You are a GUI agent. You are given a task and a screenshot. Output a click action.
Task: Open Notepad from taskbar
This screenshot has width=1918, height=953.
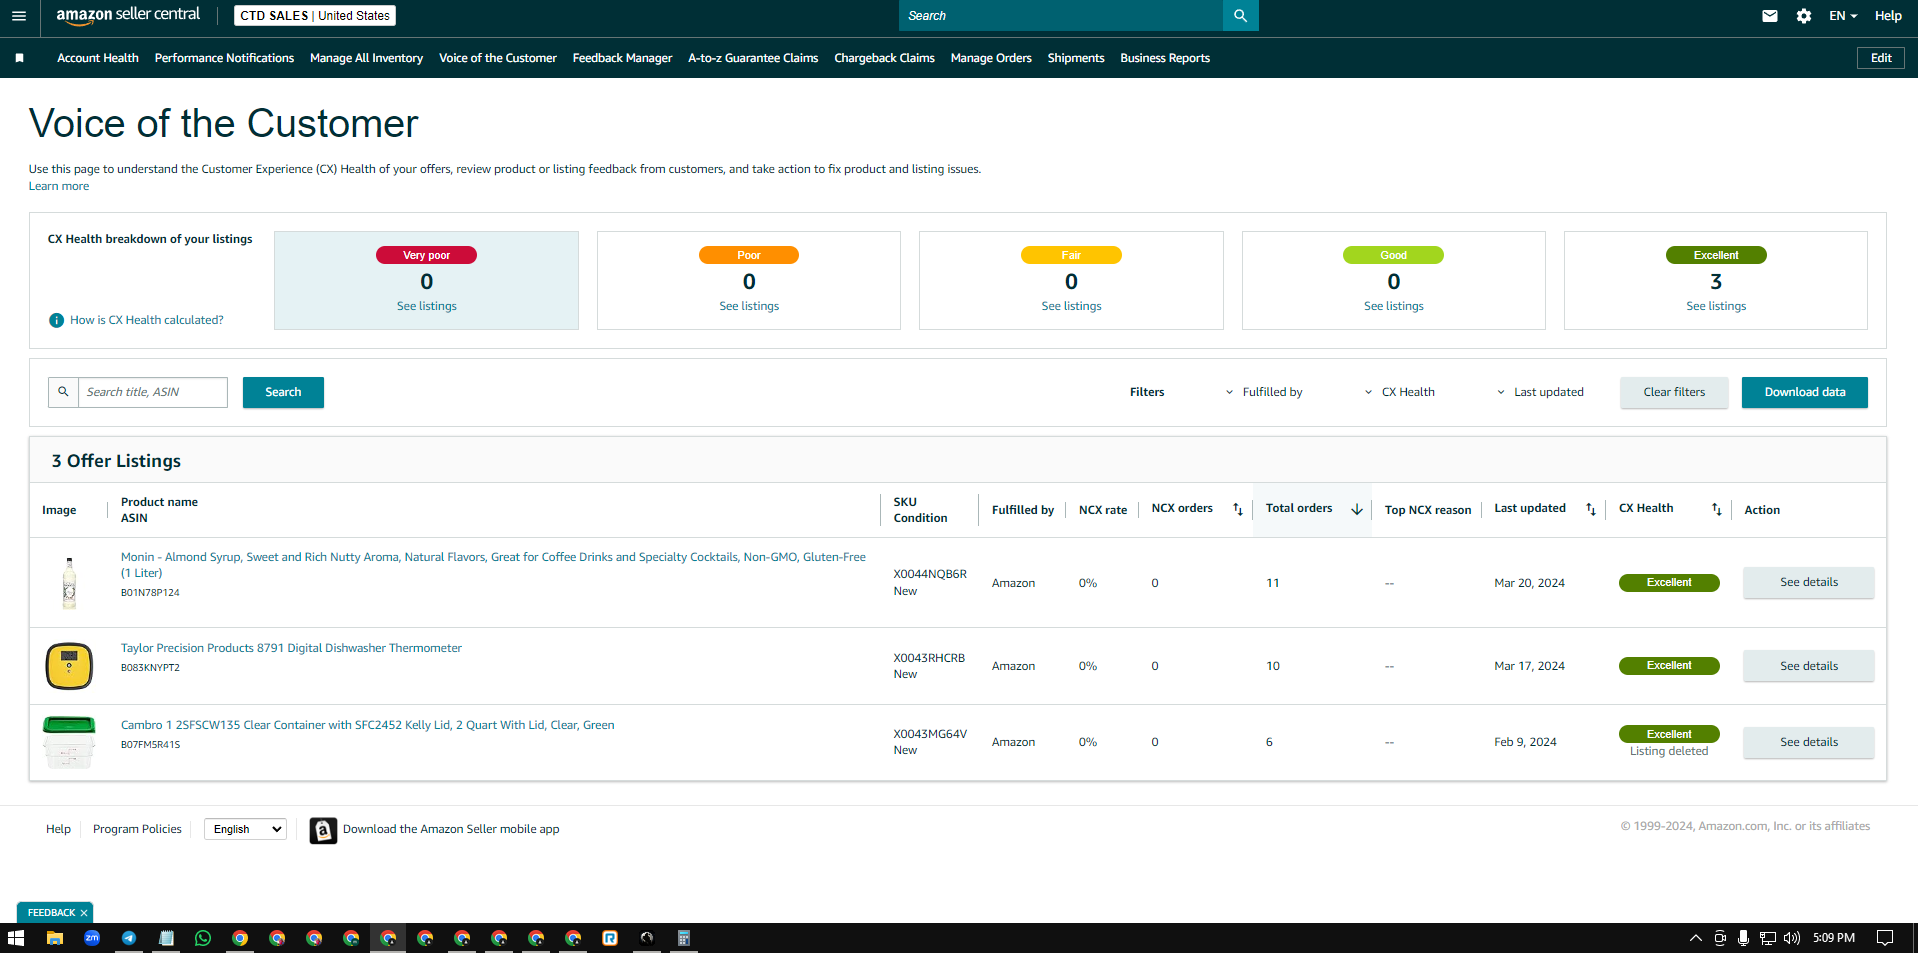(166, 938)
